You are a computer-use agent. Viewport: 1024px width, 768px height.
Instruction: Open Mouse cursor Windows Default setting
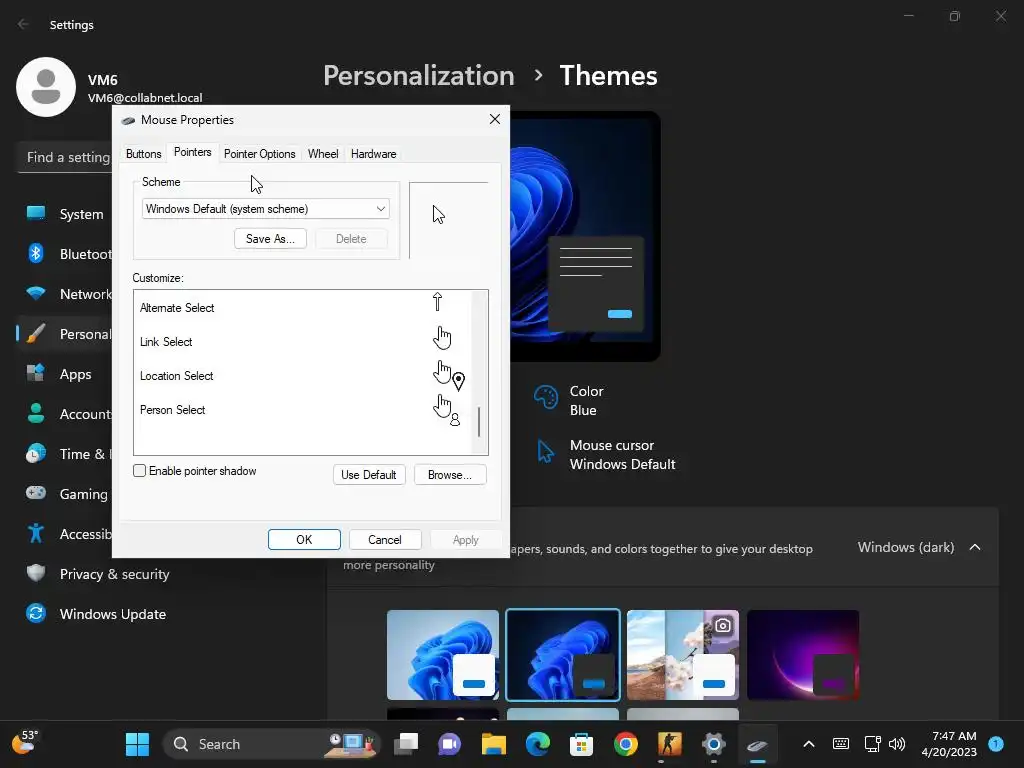605,455
